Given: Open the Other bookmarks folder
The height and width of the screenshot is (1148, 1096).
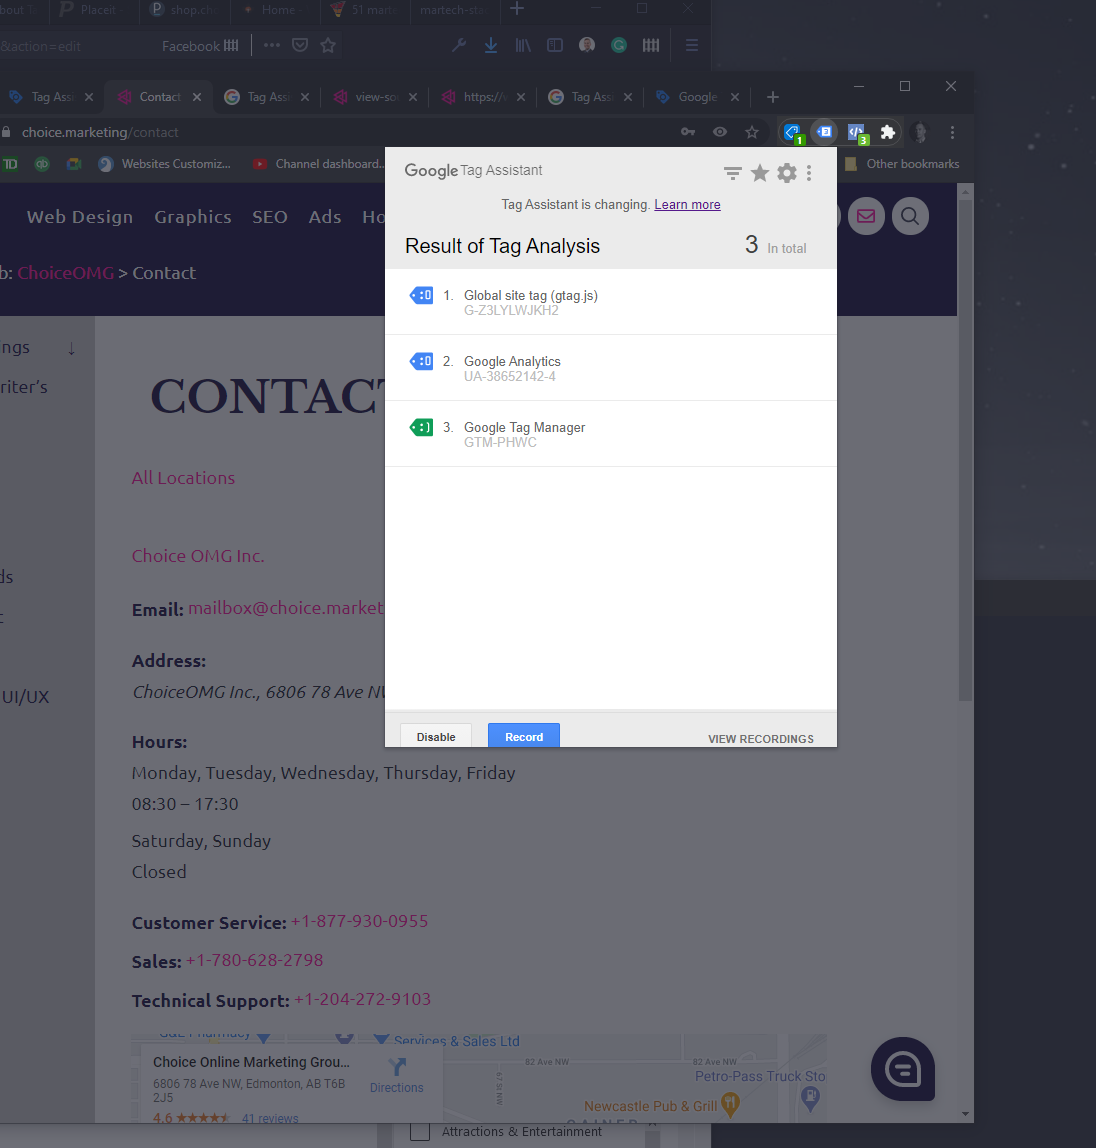Looking at the screenshot, I should tap(902, 164).
